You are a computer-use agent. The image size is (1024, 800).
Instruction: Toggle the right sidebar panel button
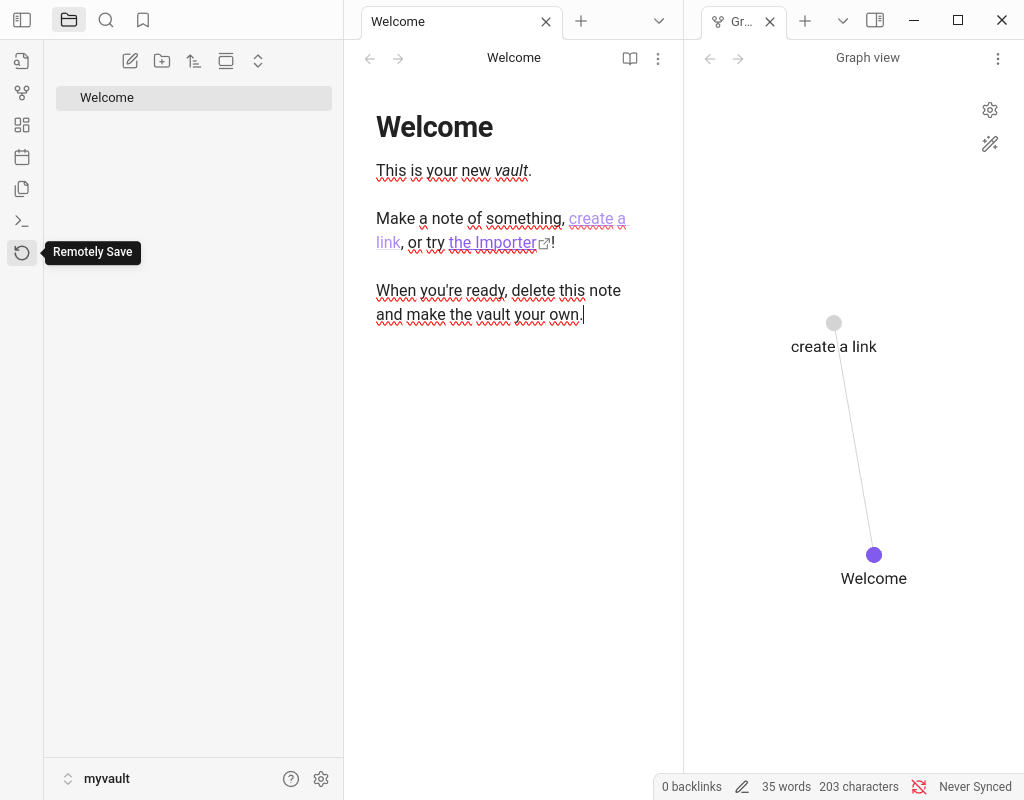click(875, 20)
